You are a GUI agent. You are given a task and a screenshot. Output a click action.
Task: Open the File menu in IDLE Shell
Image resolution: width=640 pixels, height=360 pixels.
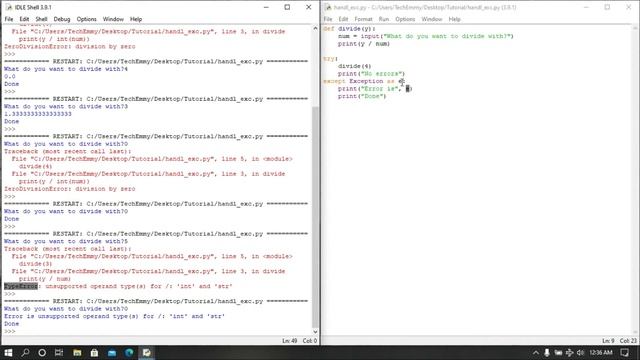9,19
